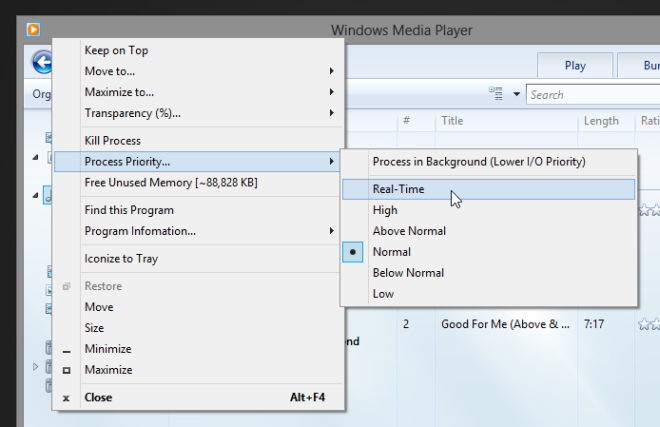
Task: Click the 7:17 track length
Action: (x=594, y=324)
